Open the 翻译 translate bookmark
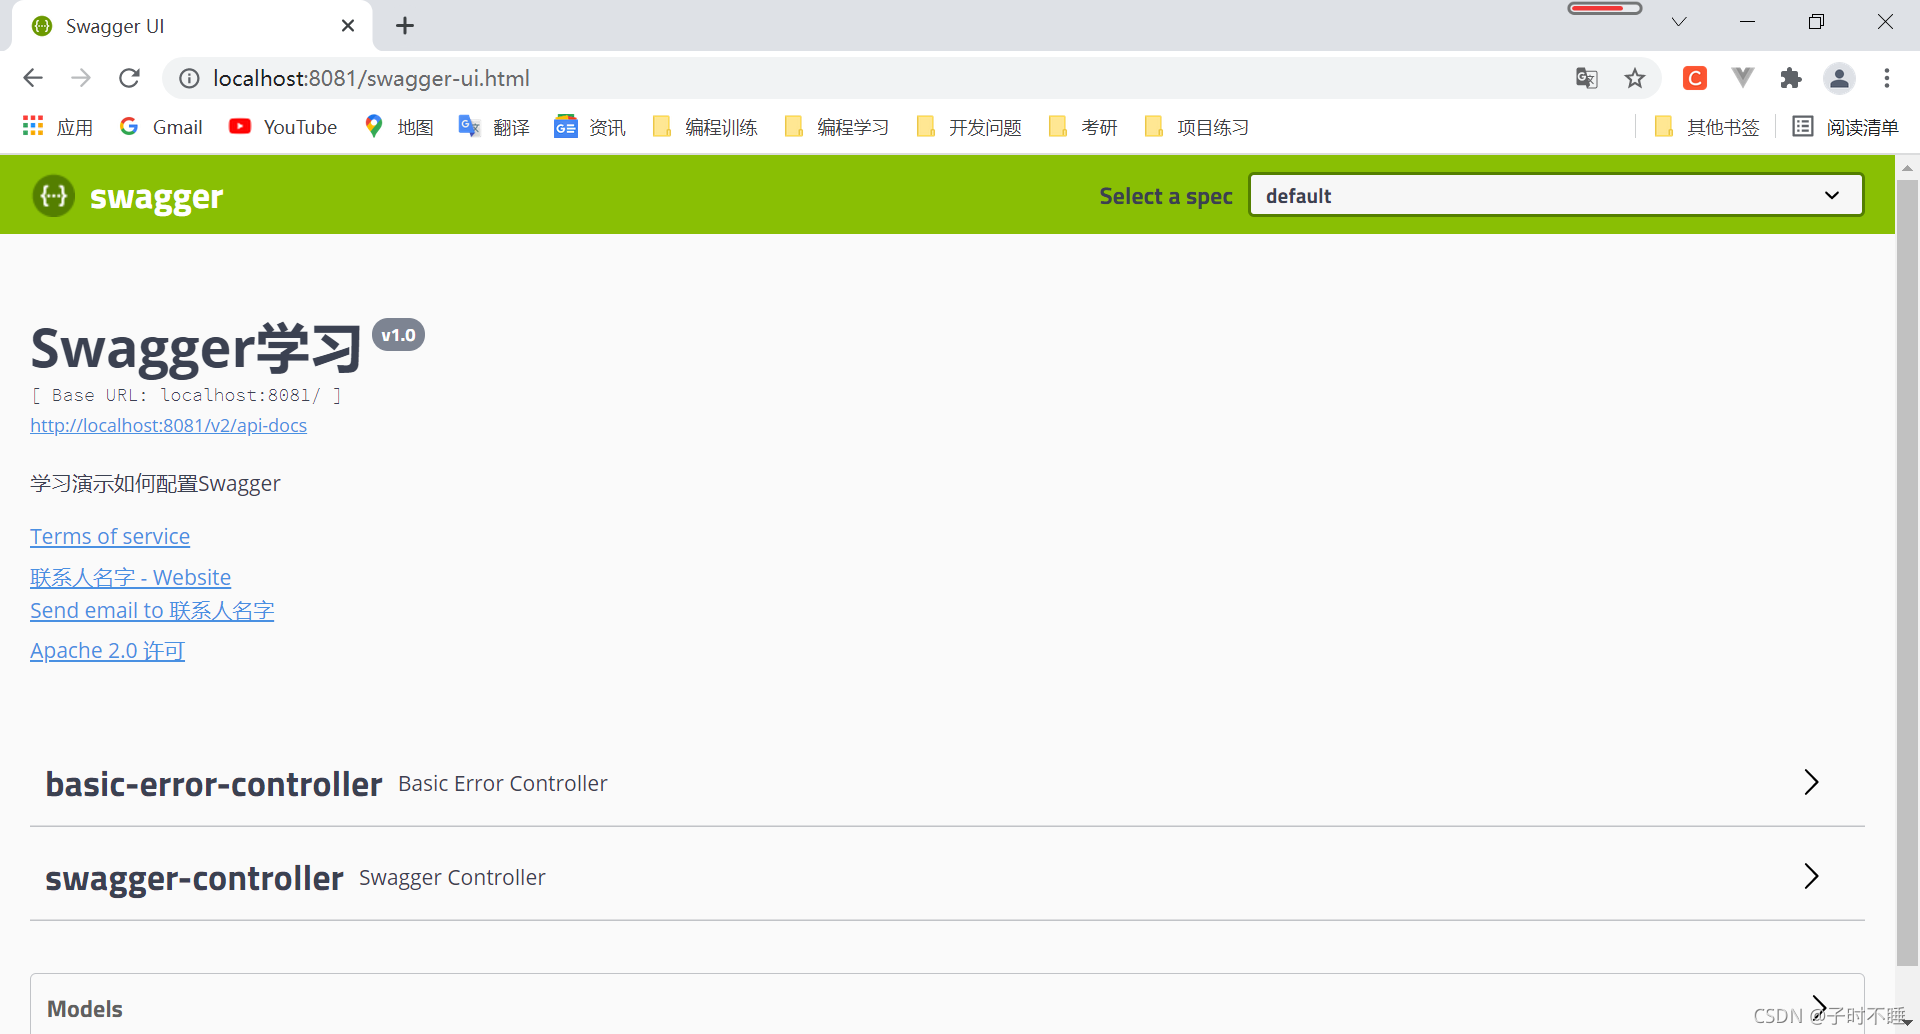 [x=494, y=127]
